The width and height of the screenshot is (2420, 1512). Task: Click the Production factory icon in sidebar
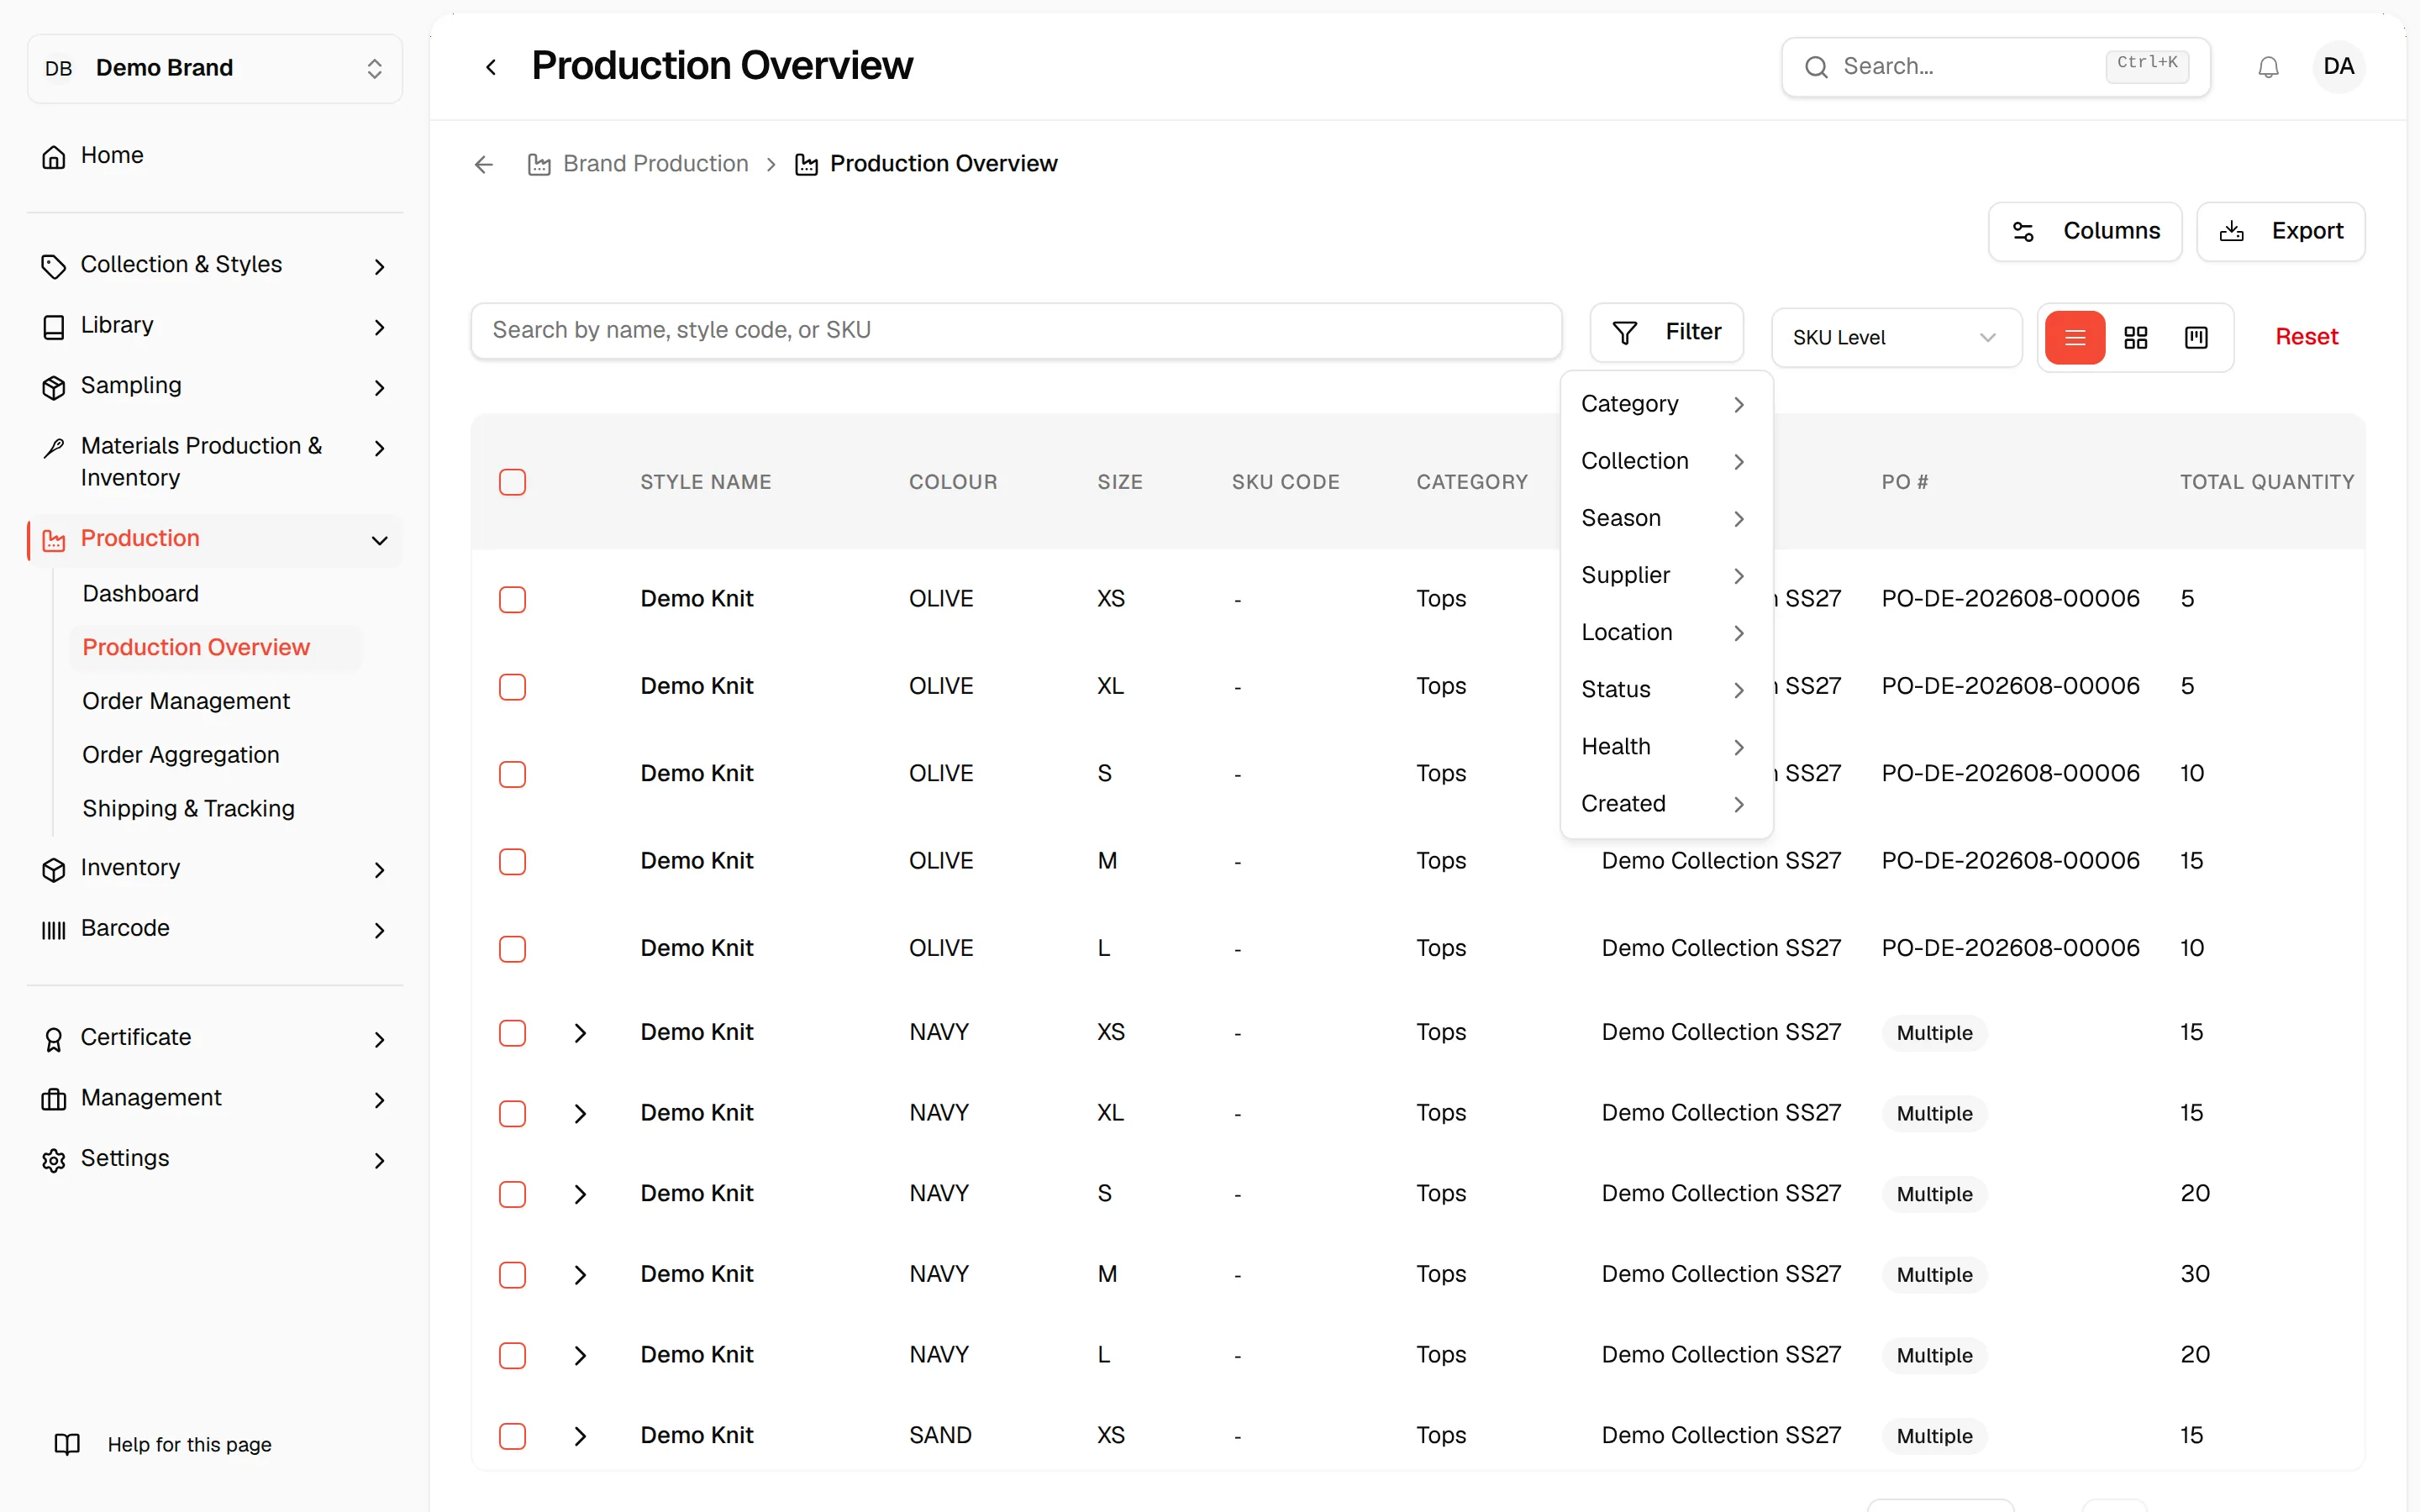tap(54, 540)
